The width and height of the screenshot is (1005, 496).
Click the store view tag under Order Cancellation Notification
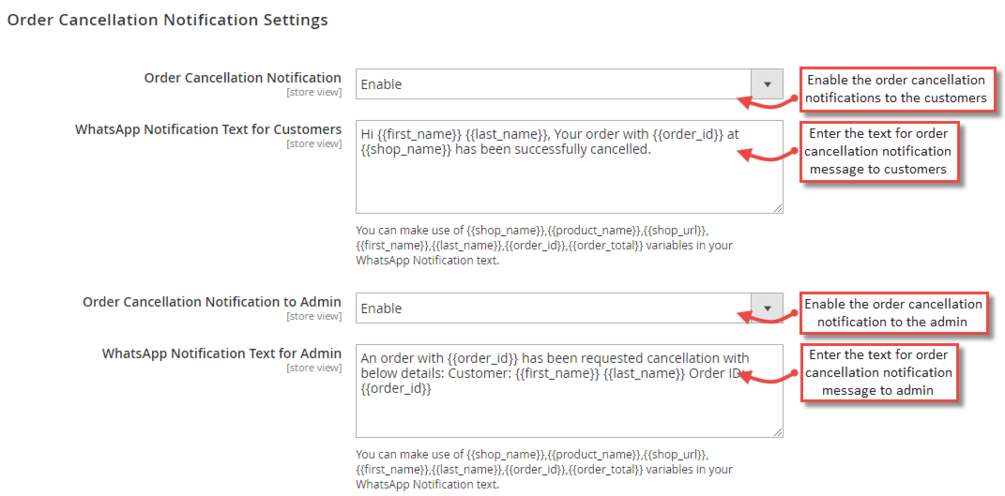313,93
